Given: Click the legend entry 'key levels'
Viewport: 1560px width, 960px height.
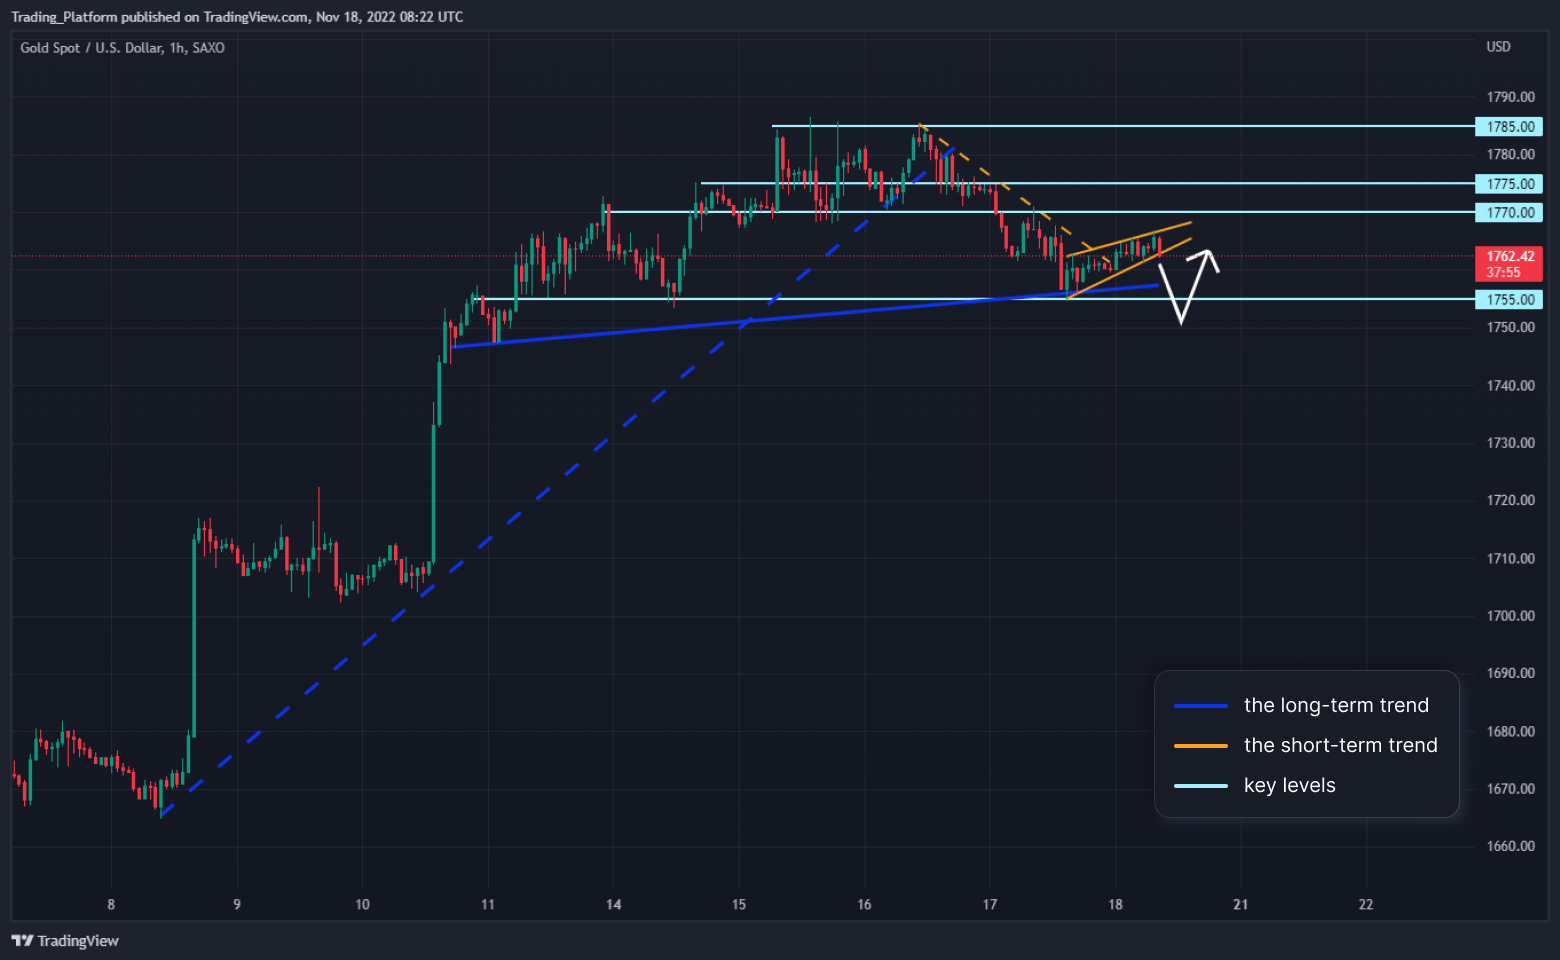Looking at the screenshot, I should pyautogui.click(x=1289, y=785).
